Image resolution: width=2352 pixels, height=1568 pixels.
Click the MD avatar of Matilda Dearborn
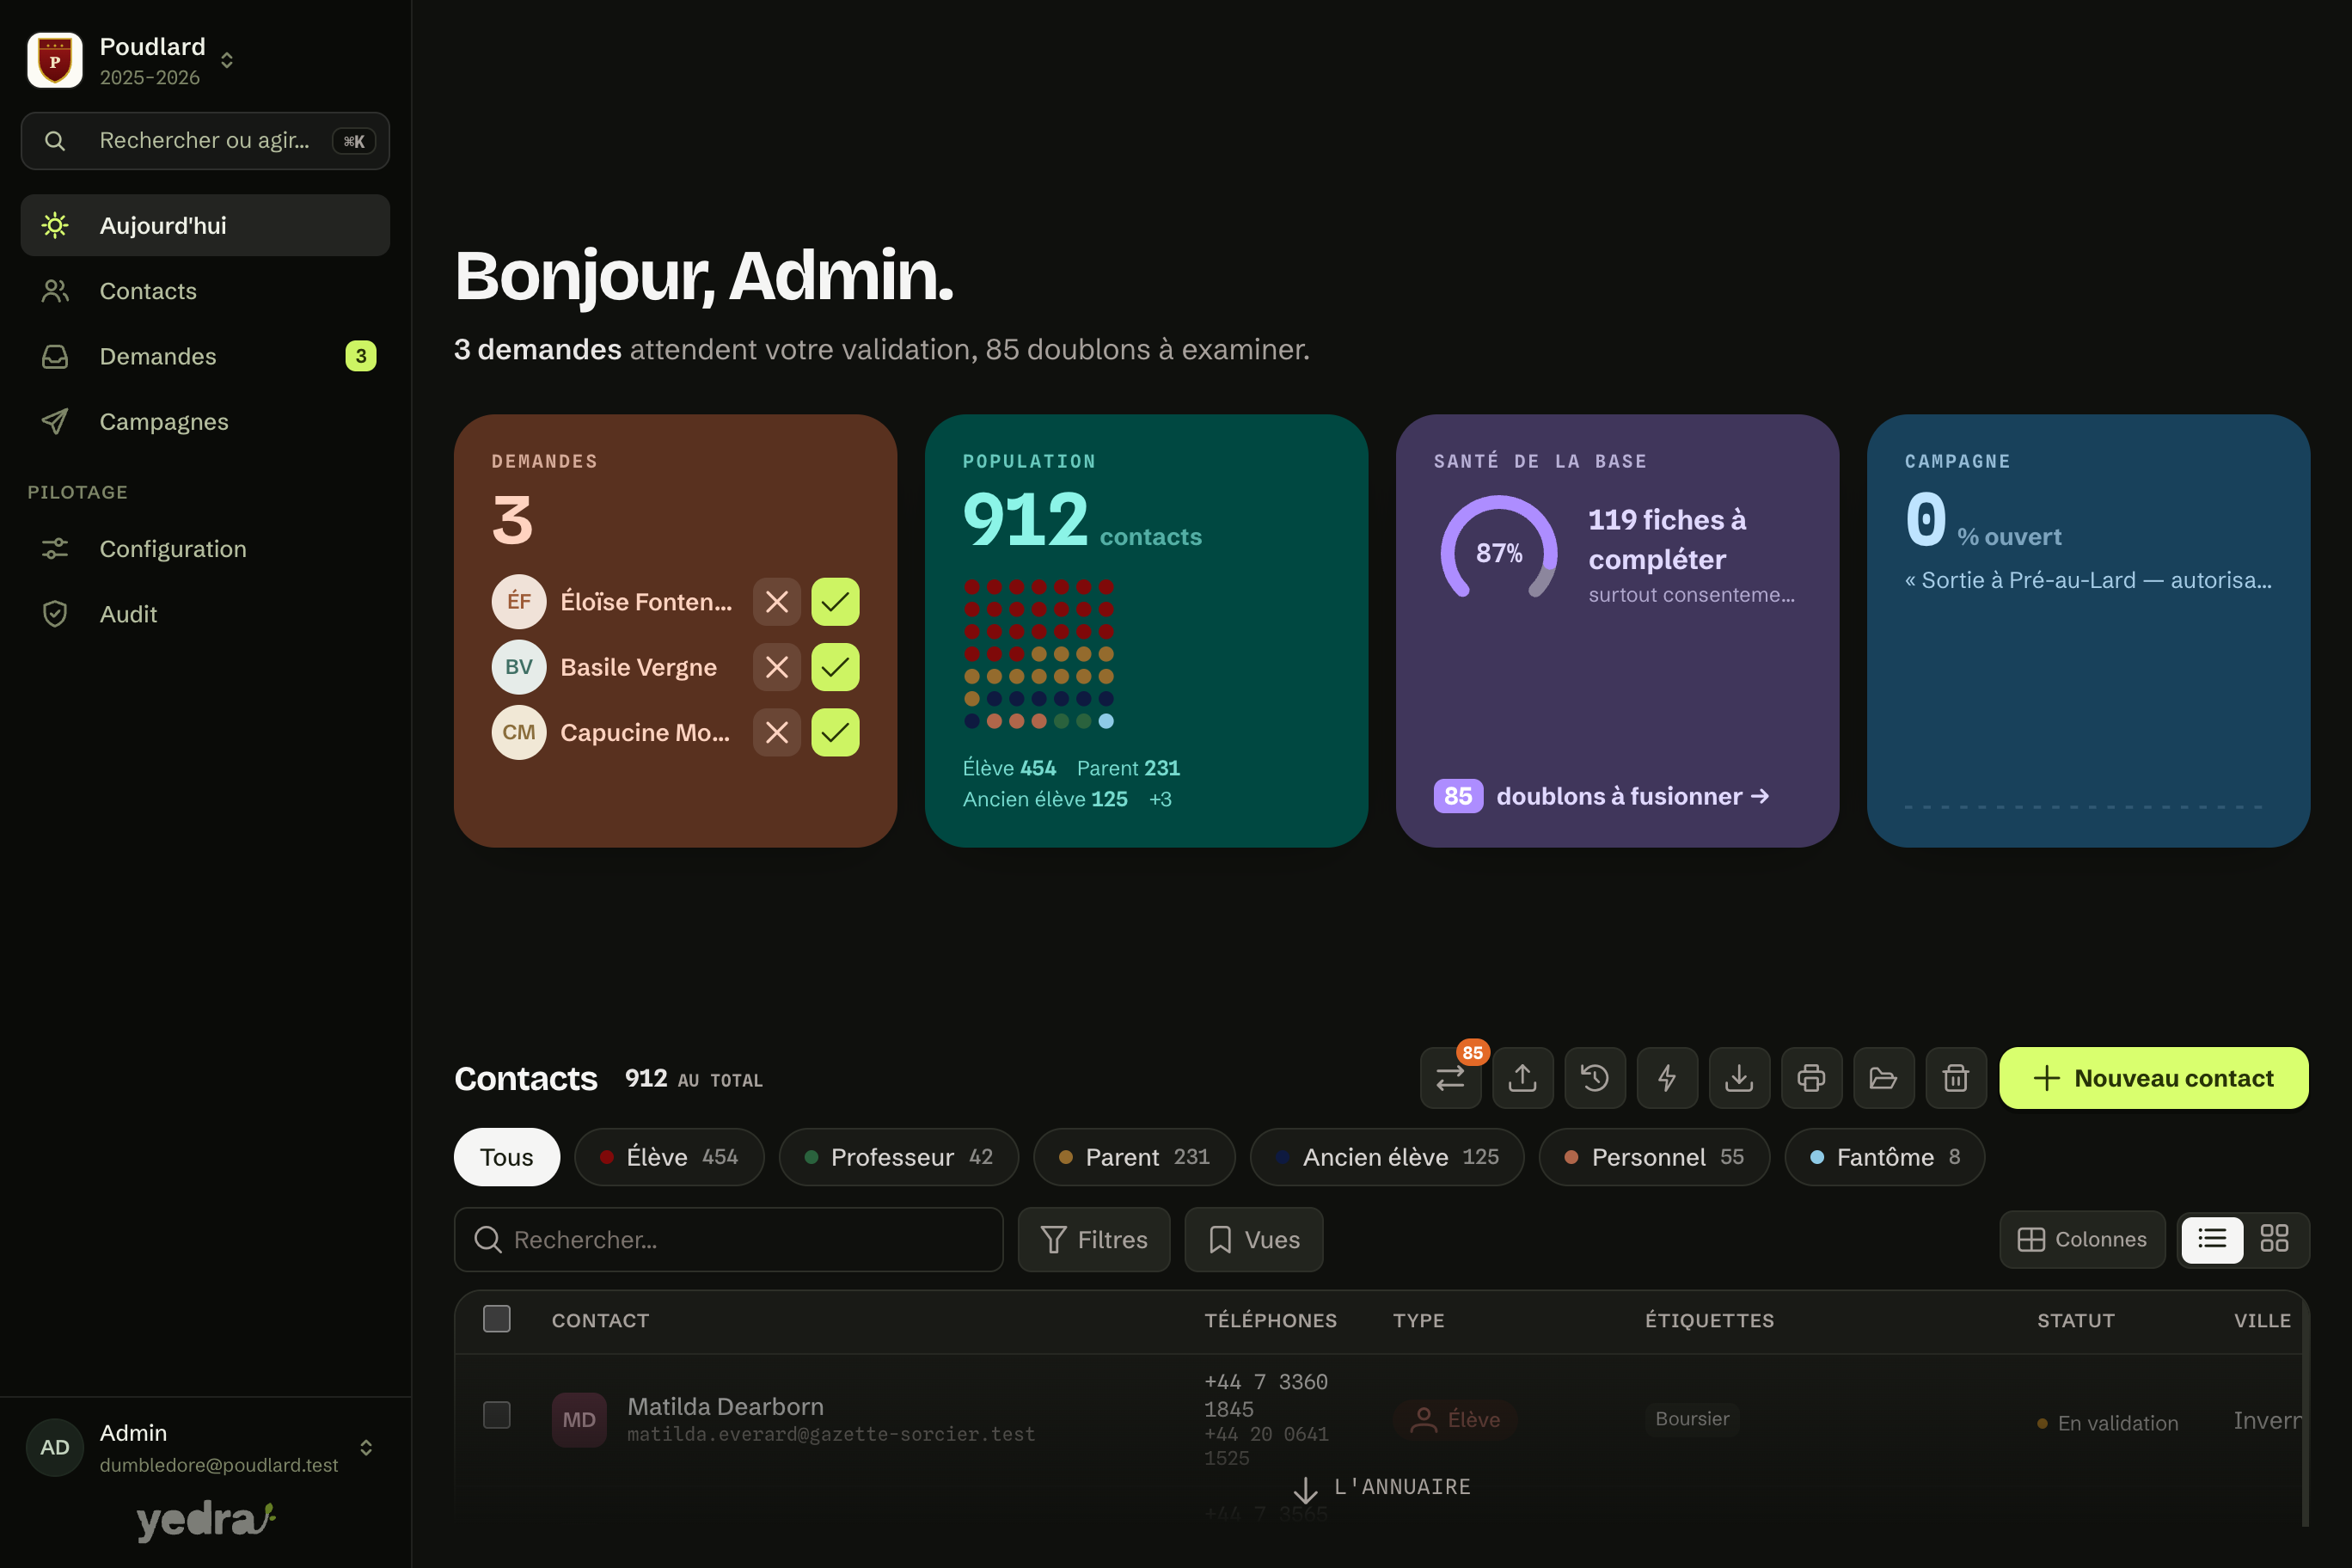point(579,1420)
